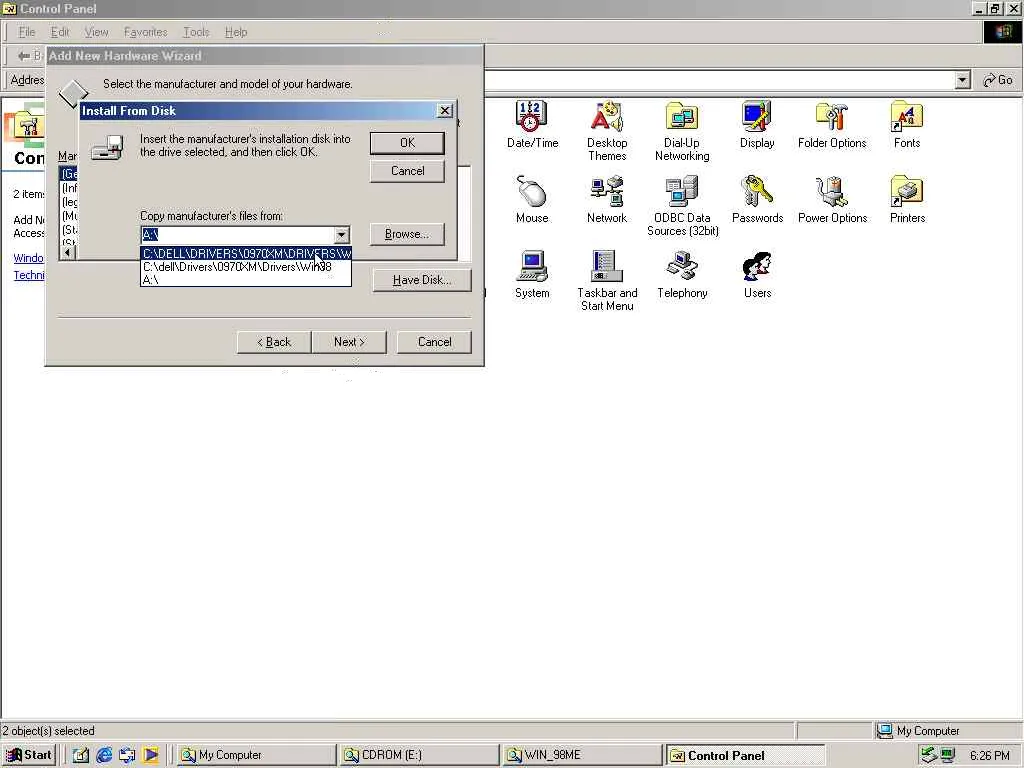Viewport: 1024px width, 768px height.
Task: Click the Start button
Action: click(29, 755)
